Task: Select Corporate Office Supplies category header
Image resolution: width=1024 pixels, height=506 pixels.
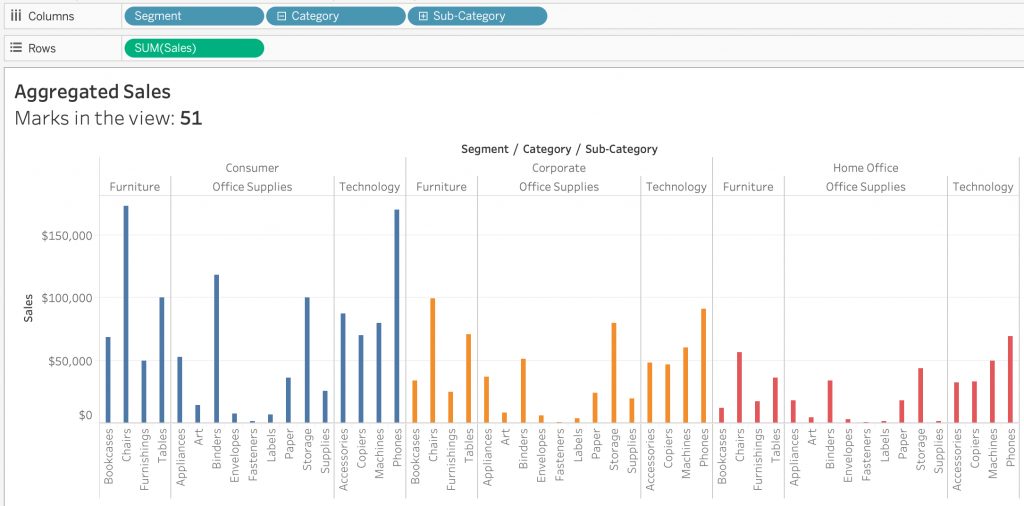Action: point(559,187)
